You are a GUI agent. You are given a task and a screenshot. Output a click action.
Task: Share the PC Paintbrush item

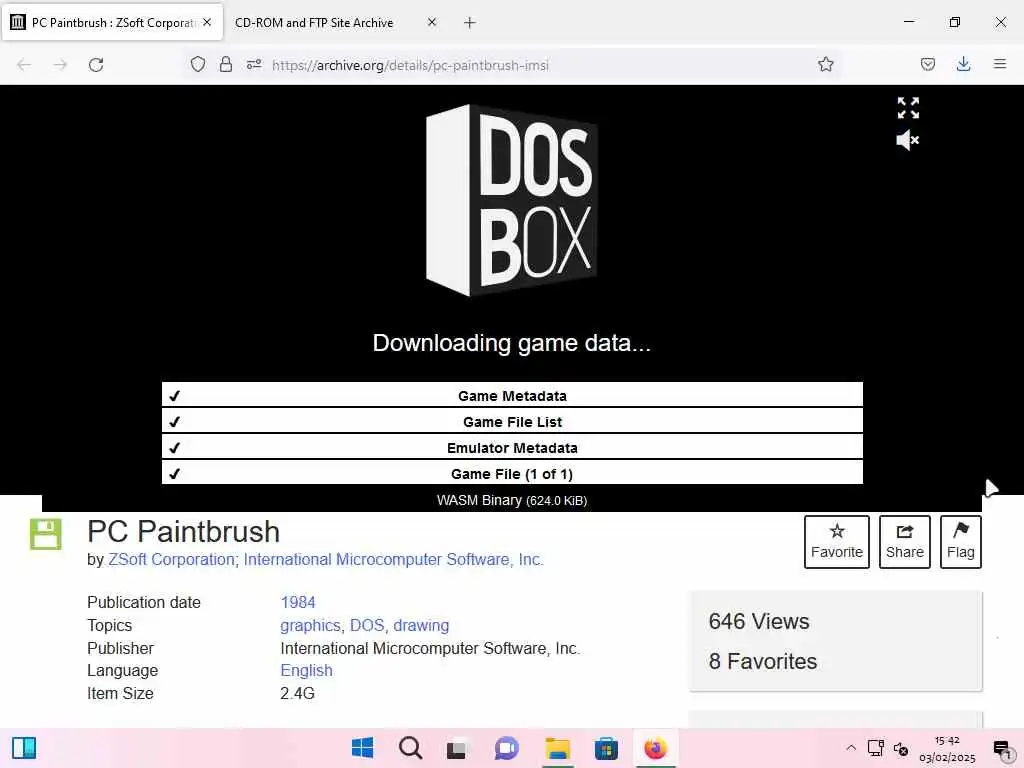pyautogui.click(x=904, y=542)
